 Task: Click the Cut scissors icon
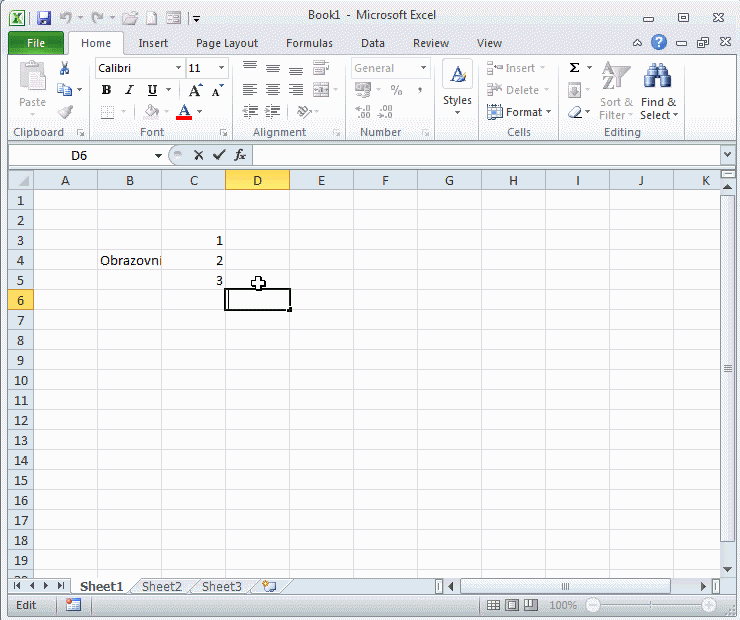65,68
